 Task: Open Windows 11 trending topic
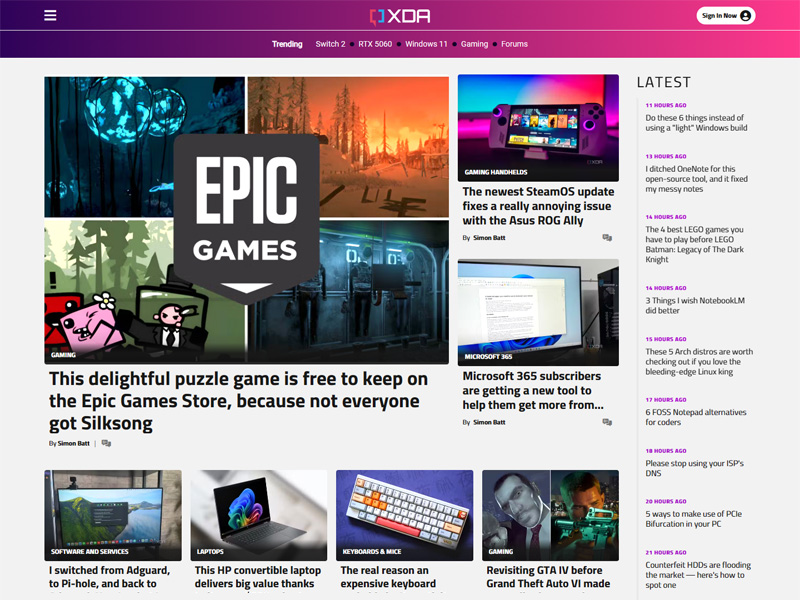(426, 44)
